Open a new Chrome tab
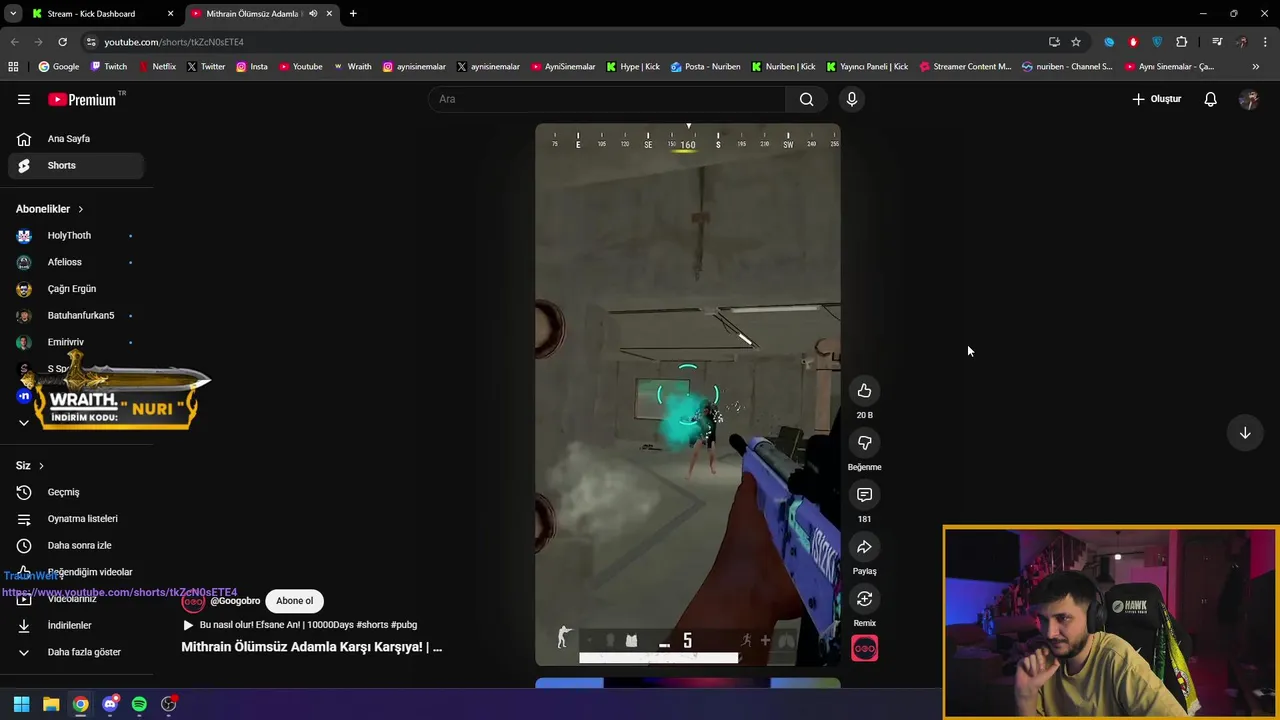1280x720 pixels. tap(353, 14)
